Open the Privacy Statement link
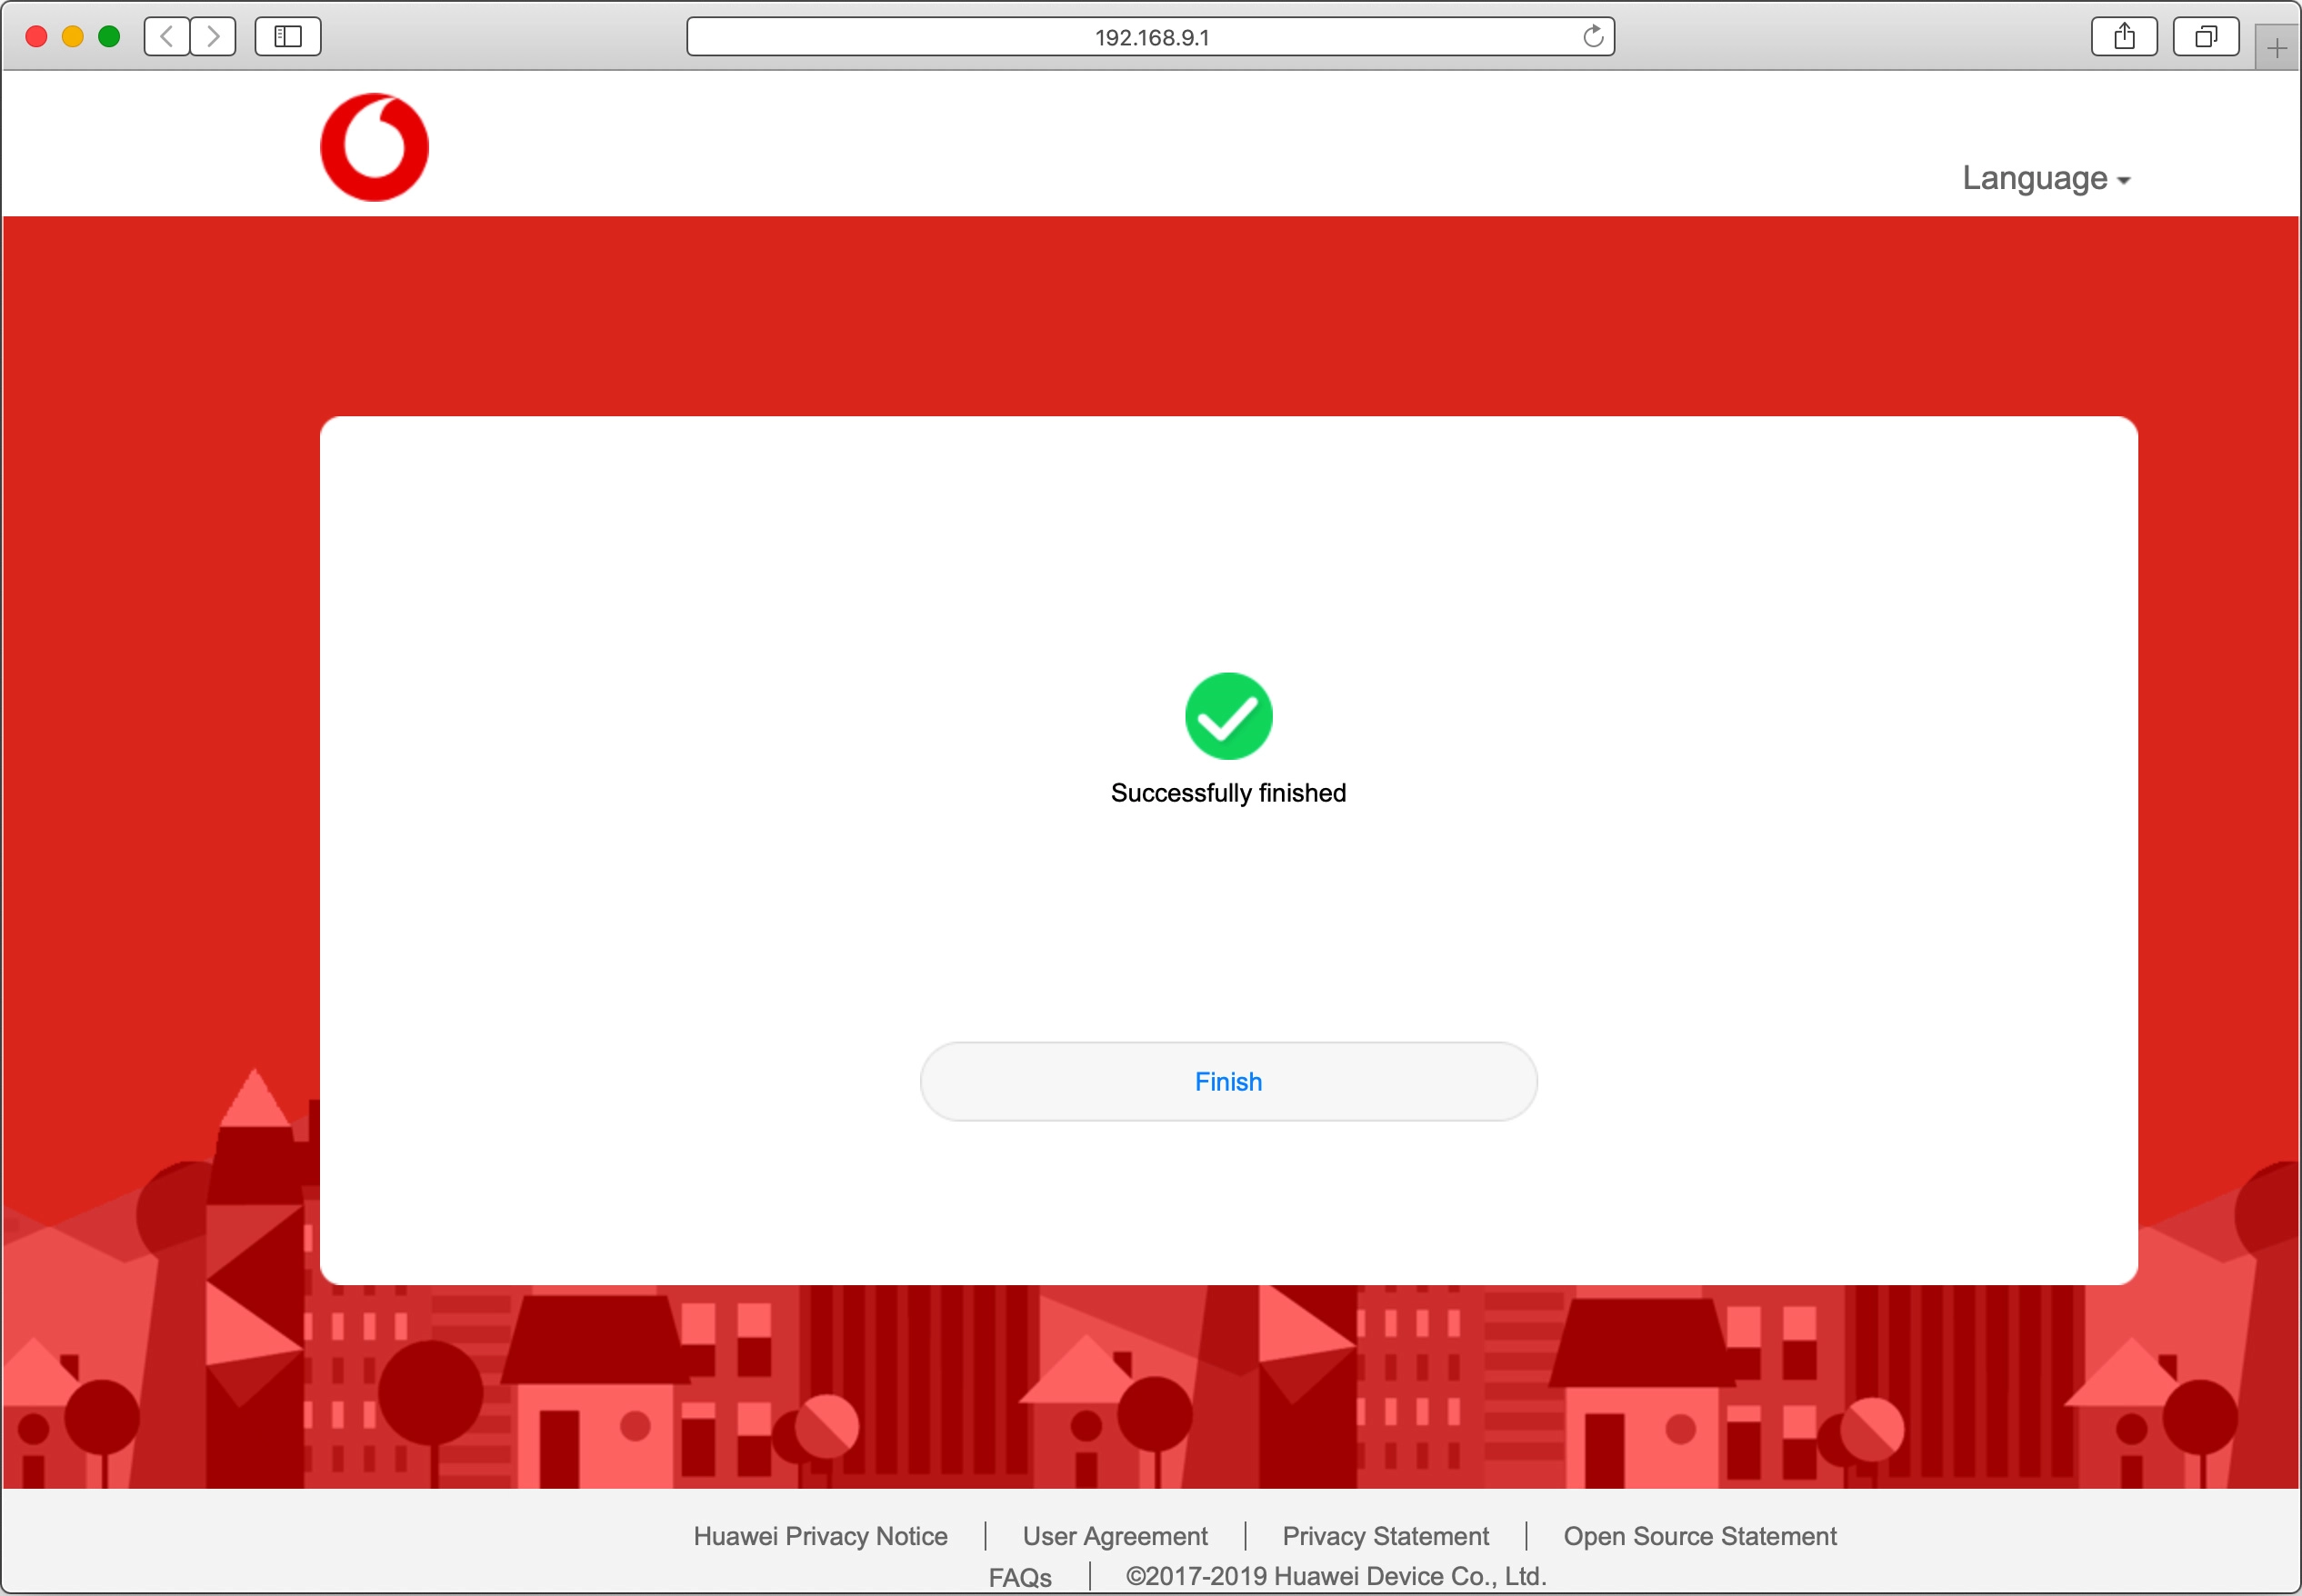2302x1596 pixels. 1385,1536
